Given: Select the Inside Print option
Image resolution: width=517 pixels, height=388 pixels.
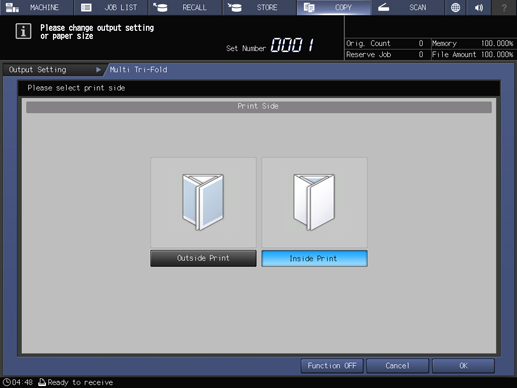Looking at the screenshot, I should pyautogui.click(x=314, y=258).
